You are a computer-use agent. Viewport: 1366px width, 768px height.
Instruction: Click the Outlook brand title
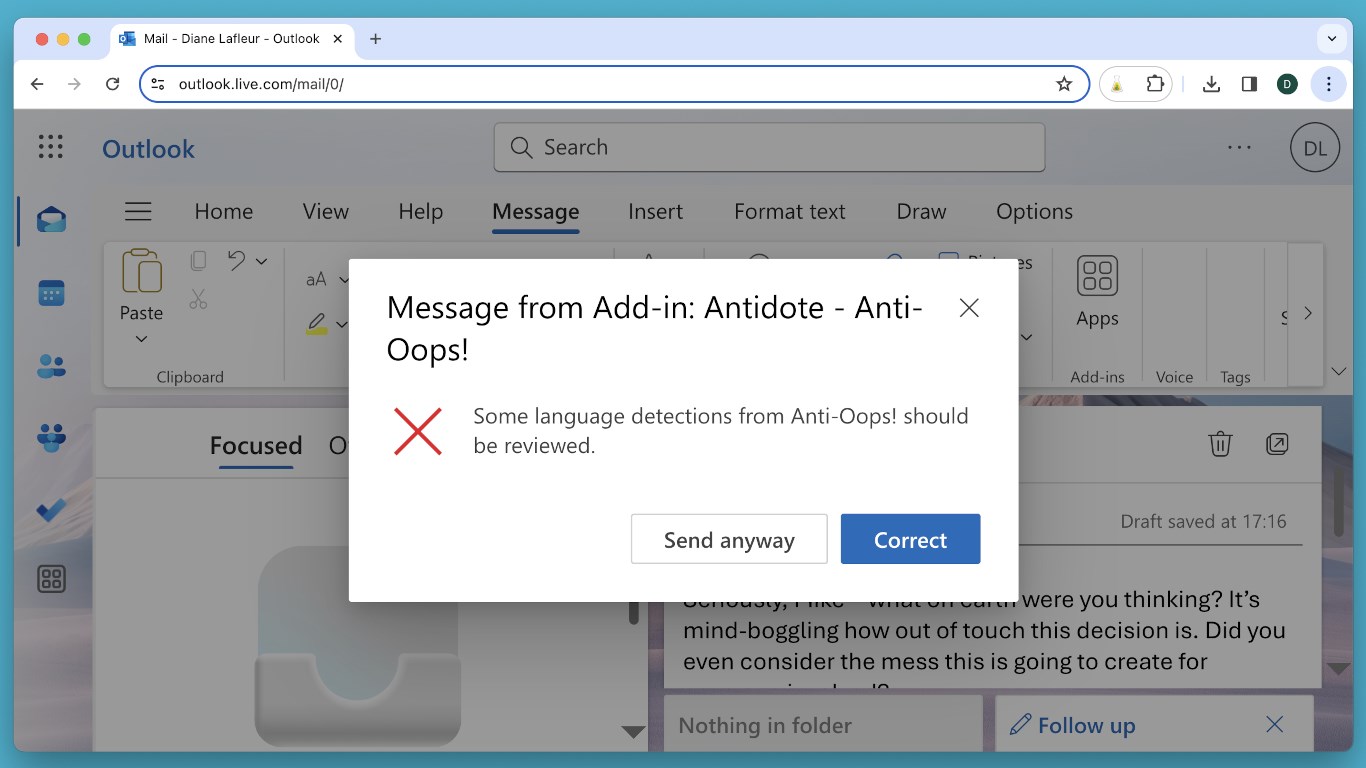click(148, 148)
